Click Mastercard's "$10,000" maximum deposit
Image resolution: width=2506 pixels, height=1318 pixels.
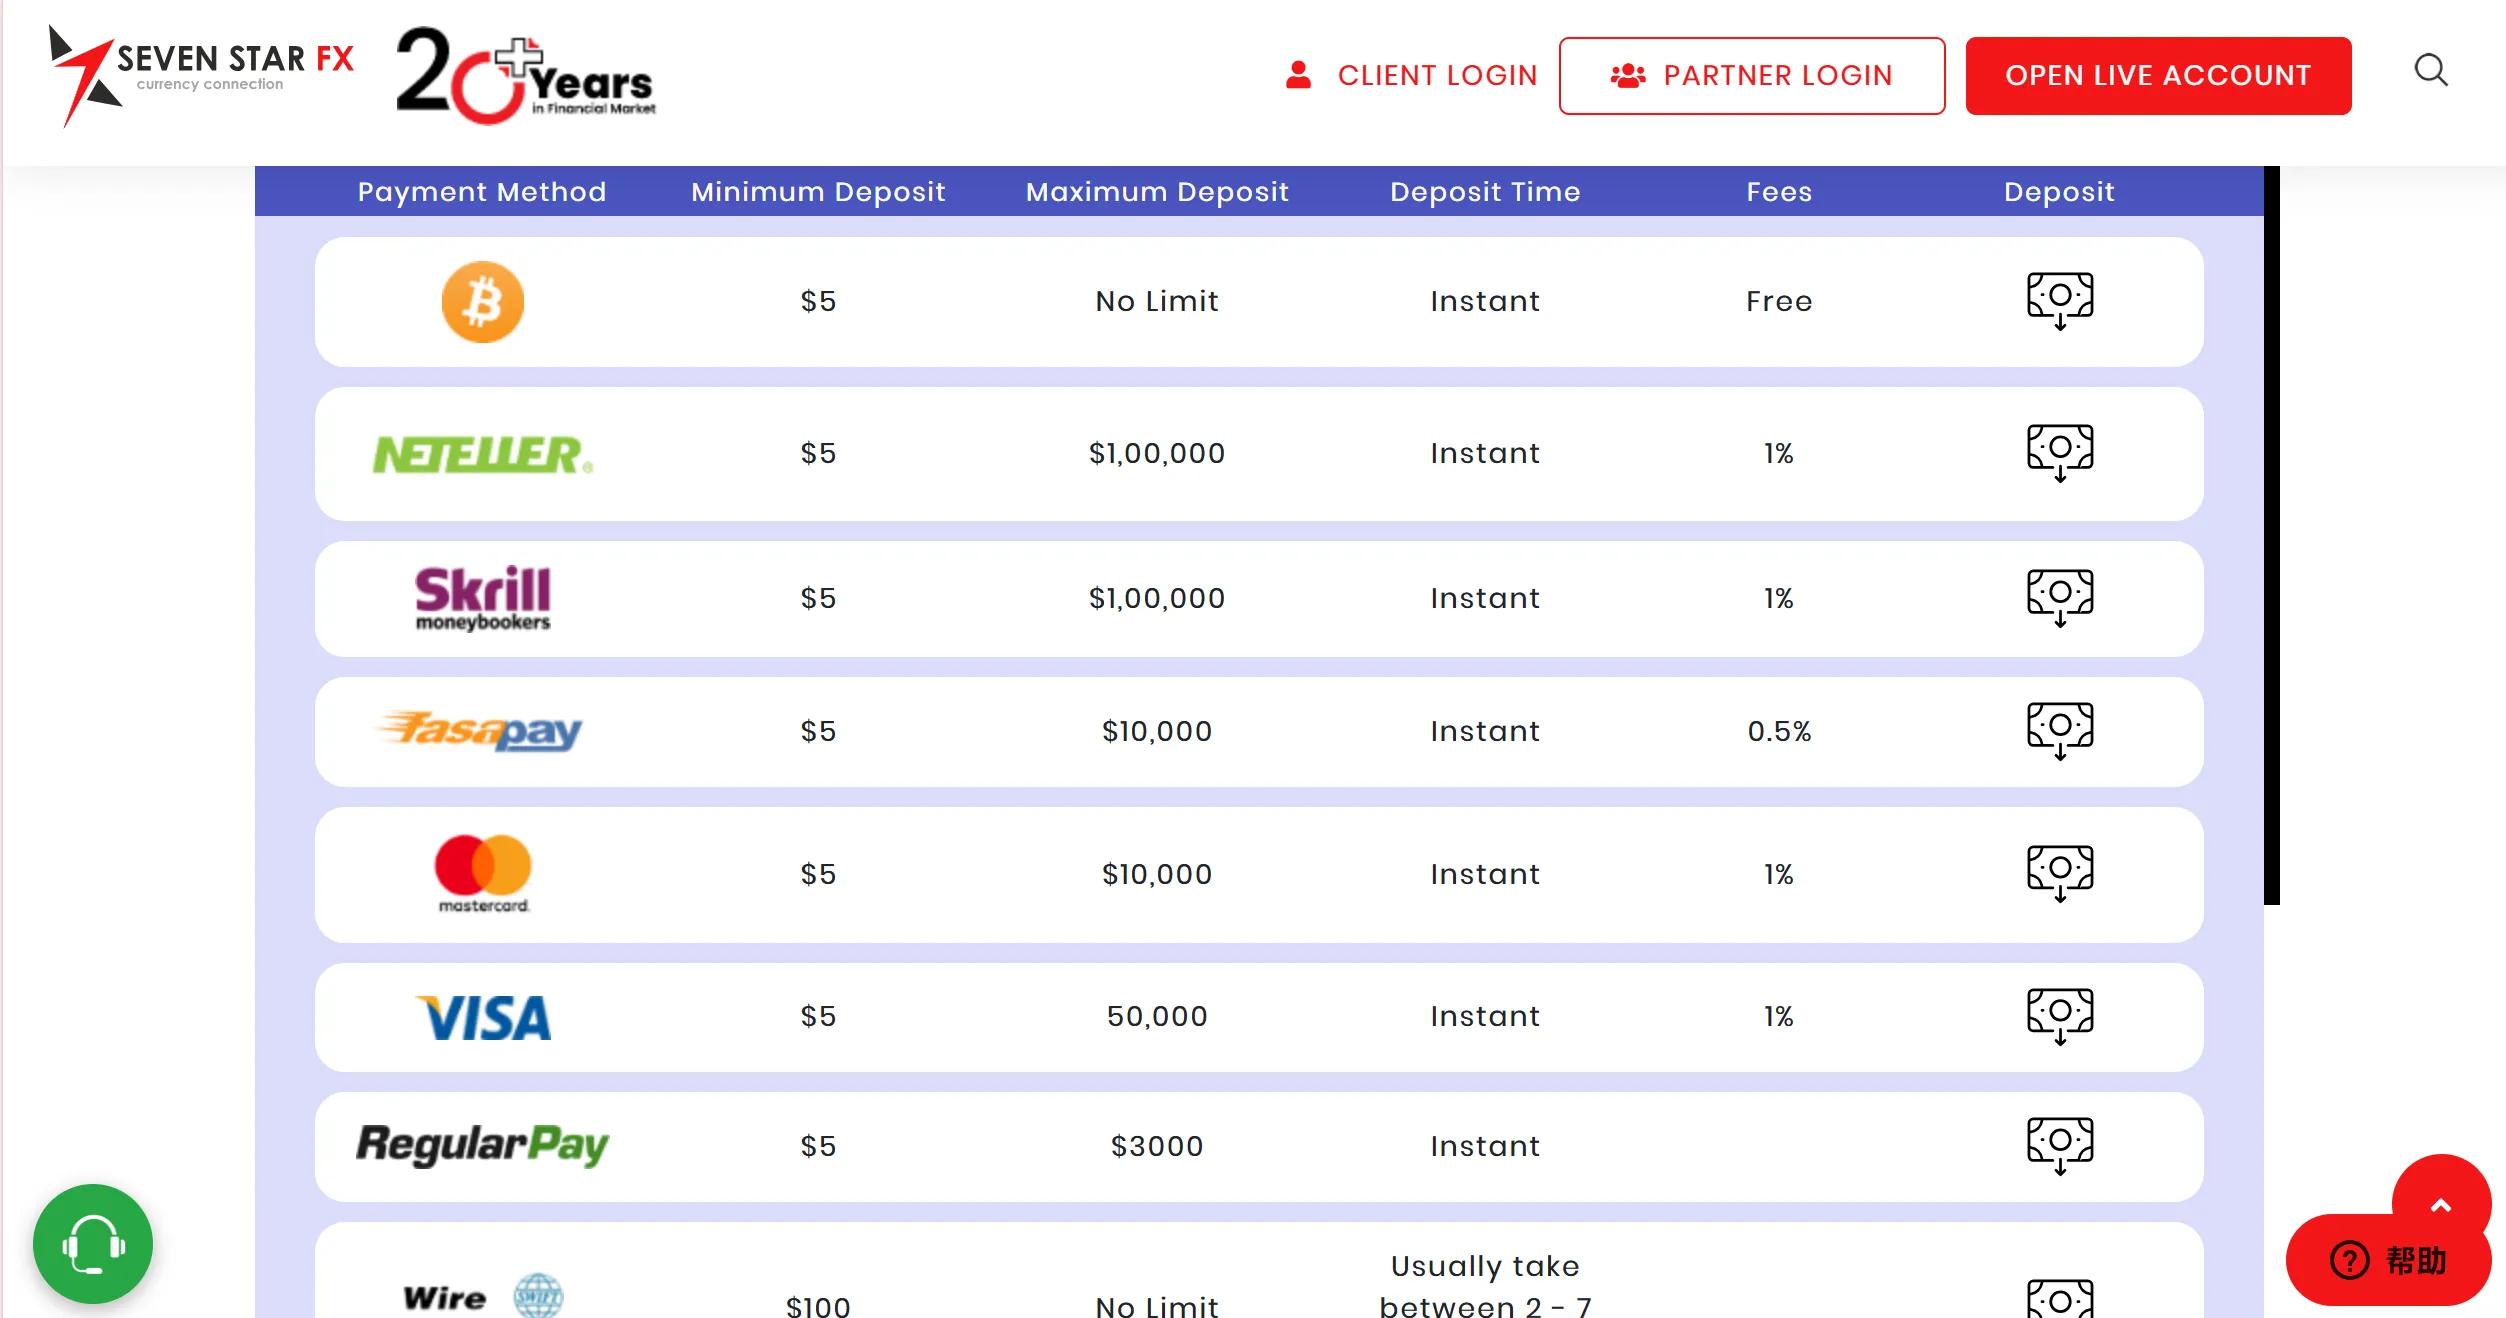(1157, 874)
